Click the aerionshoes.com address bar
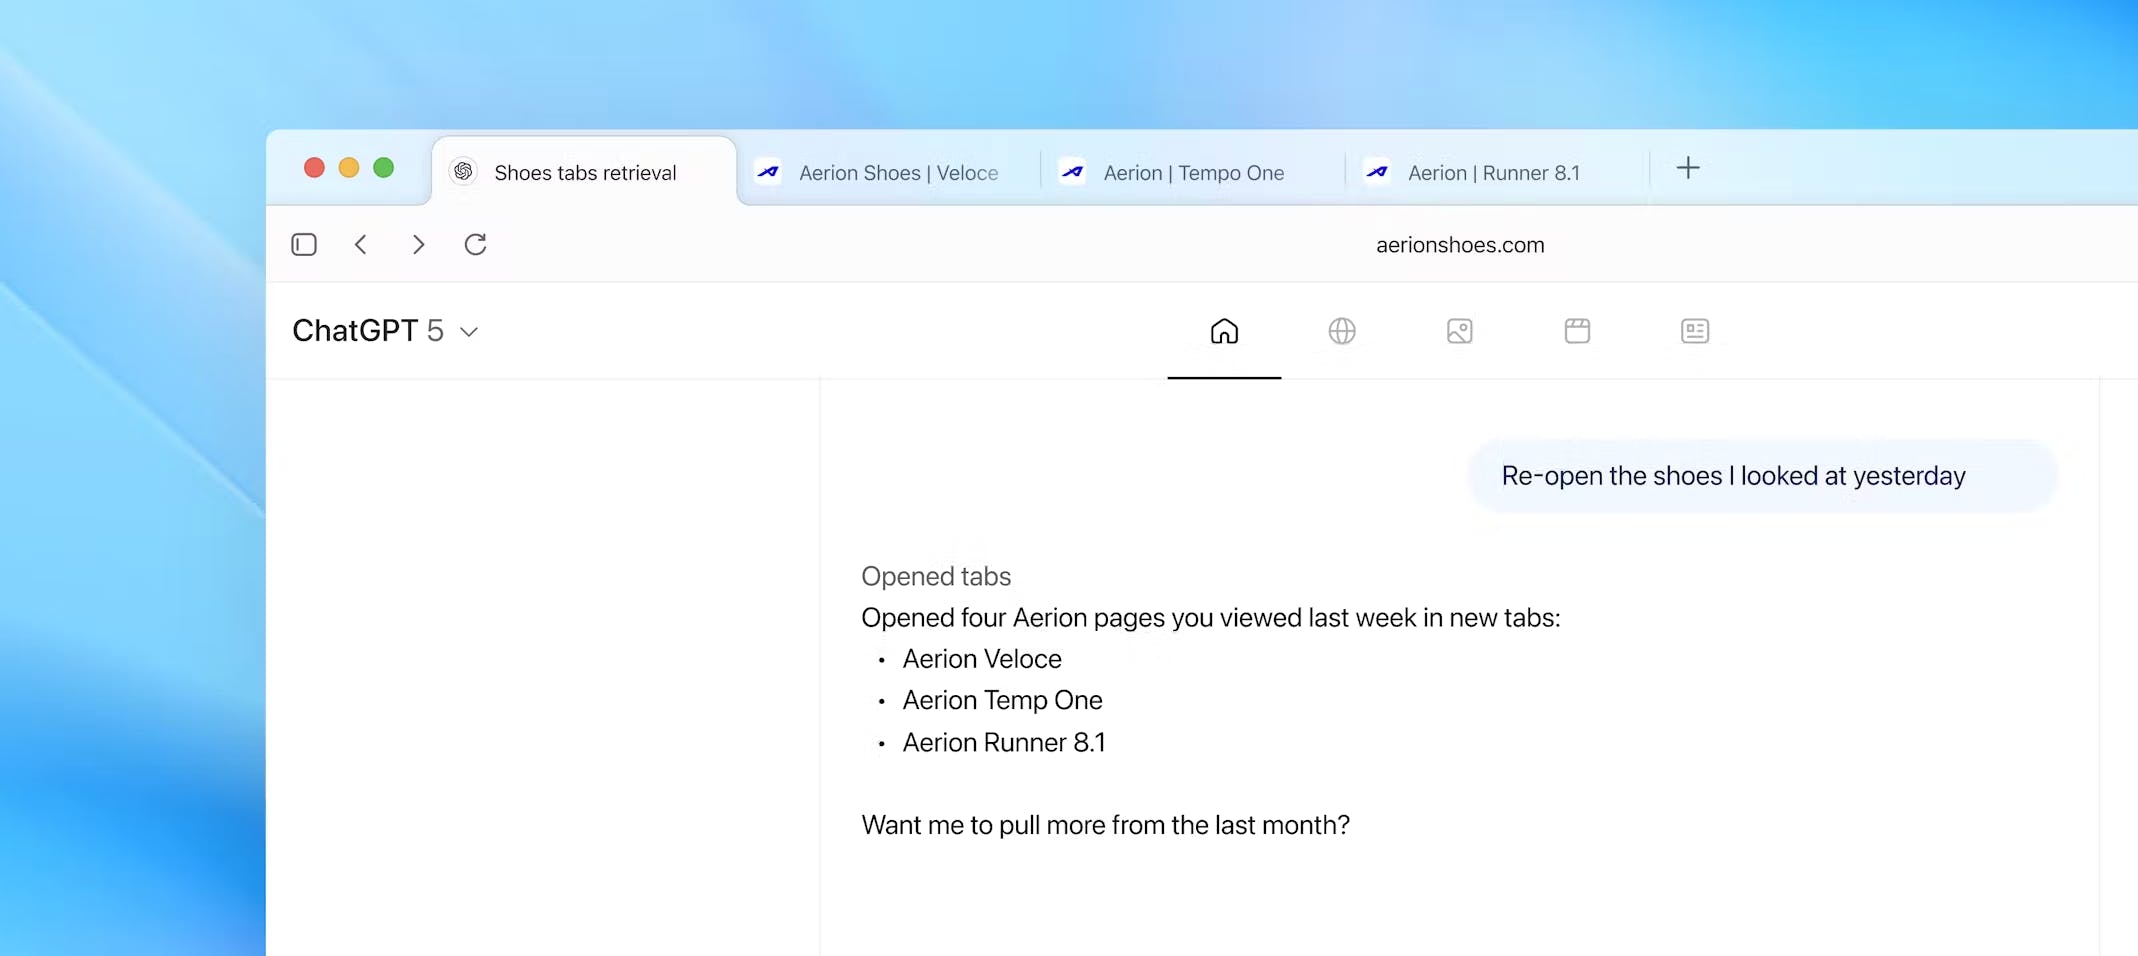Screen dimensions: 2138x956 click(1460, 245)
